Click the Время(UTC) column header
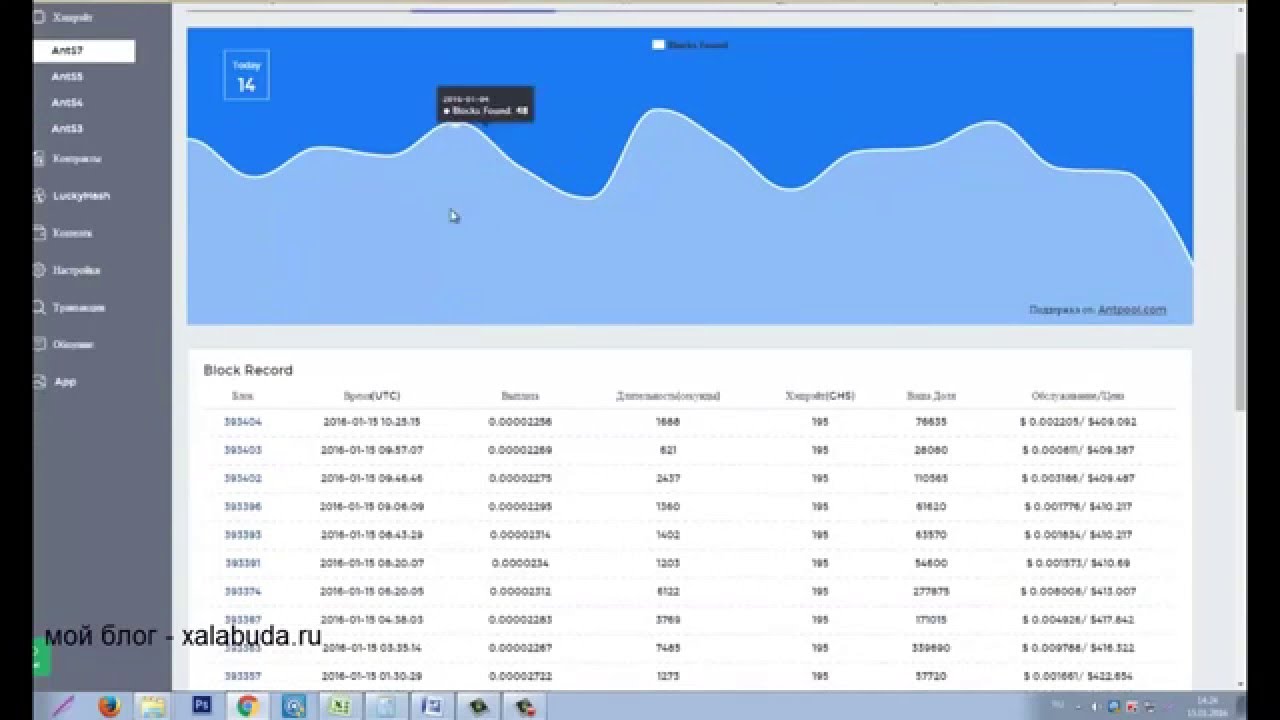The width and height of the screenshot is (1280, 720). coord(371,396)
